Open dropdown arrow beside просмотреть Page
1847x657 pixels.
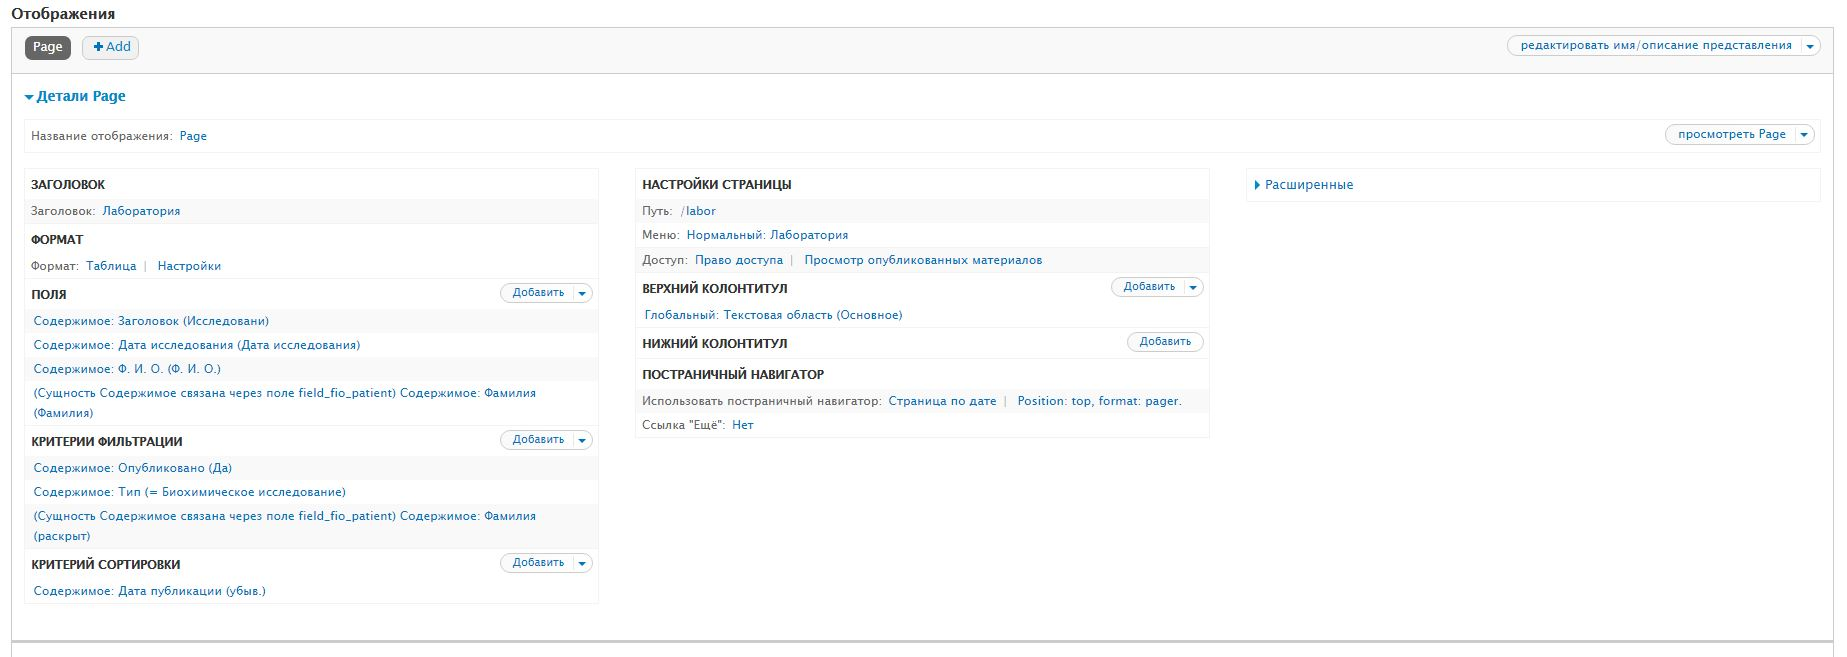1804,135
